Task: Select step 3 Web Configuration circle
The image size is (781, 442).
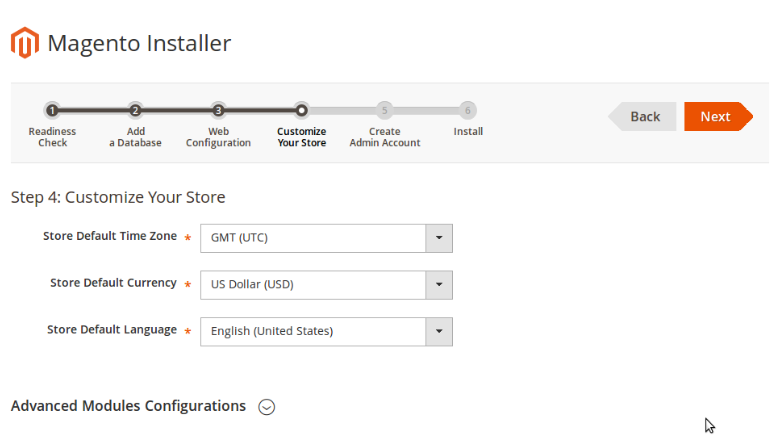Action: (x=218, y=110)
